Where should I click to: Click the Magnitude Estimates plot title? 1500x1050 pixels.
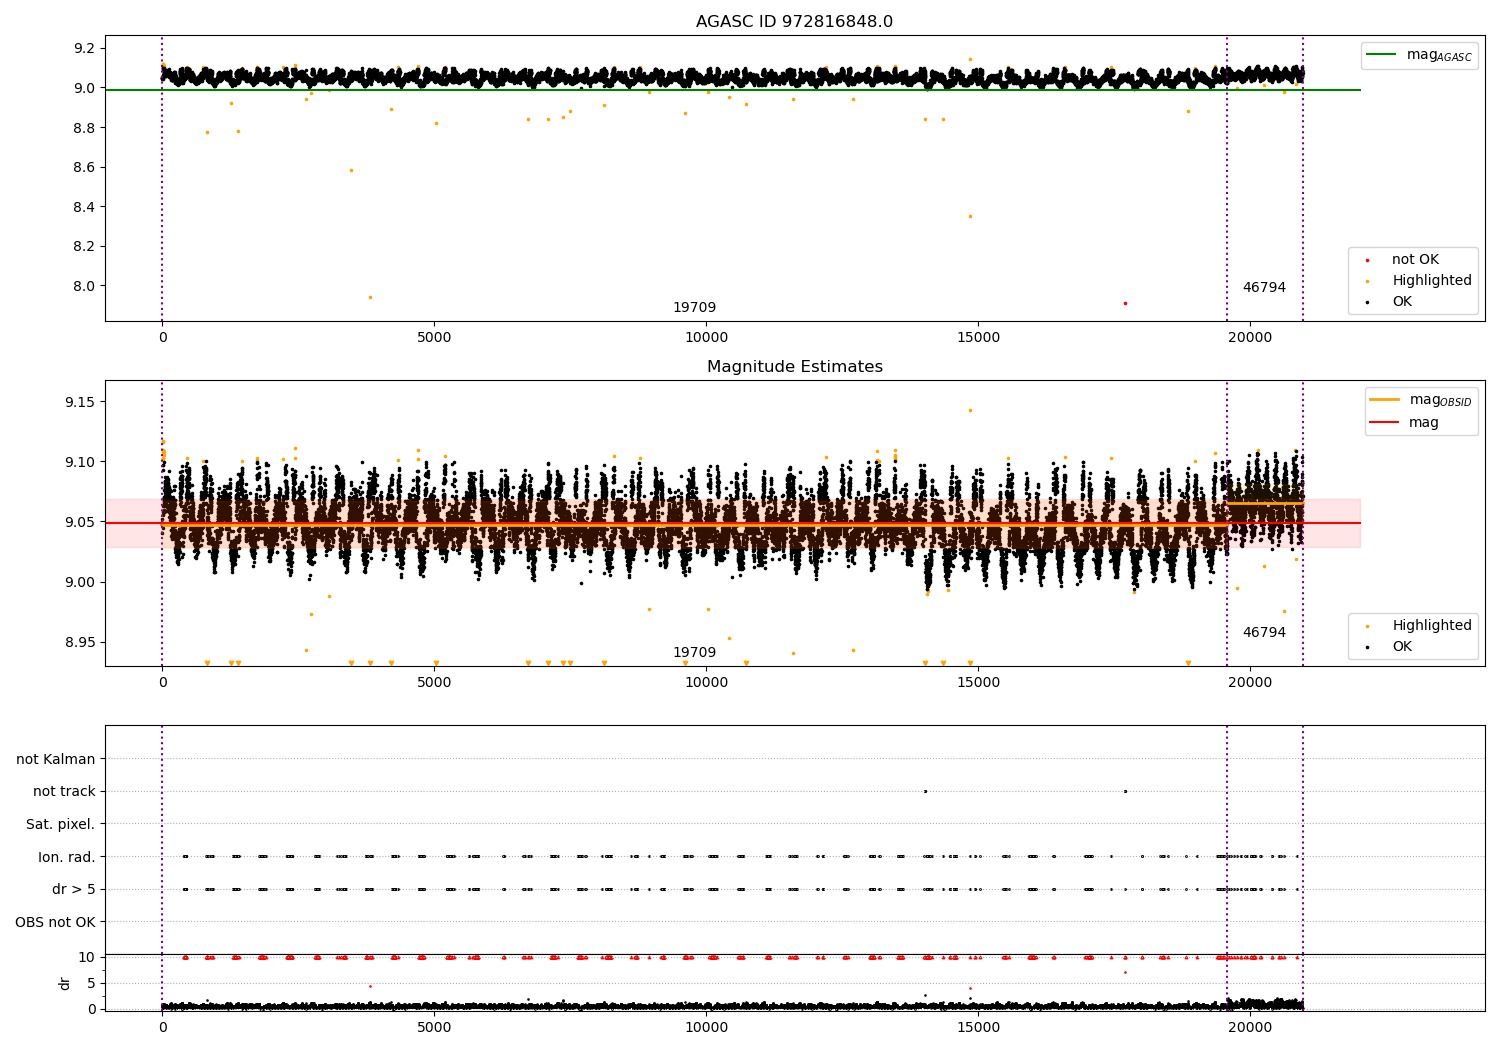tap(794, 367)
